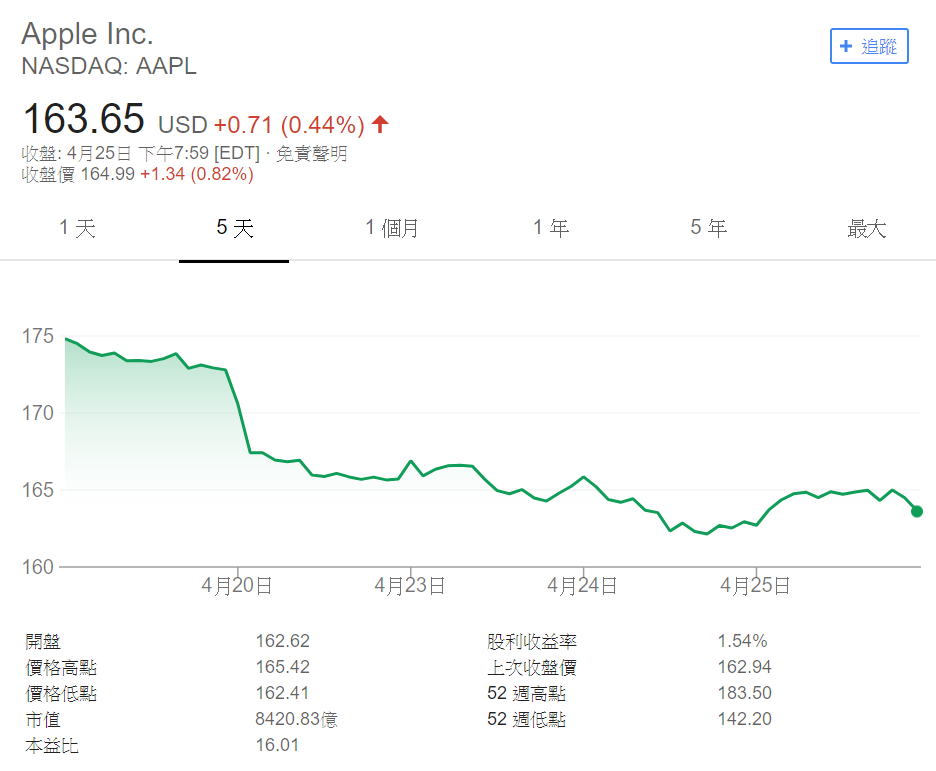
Task: Click the 52 週低點 value 142.20
Action: click(x=745, y=719)
